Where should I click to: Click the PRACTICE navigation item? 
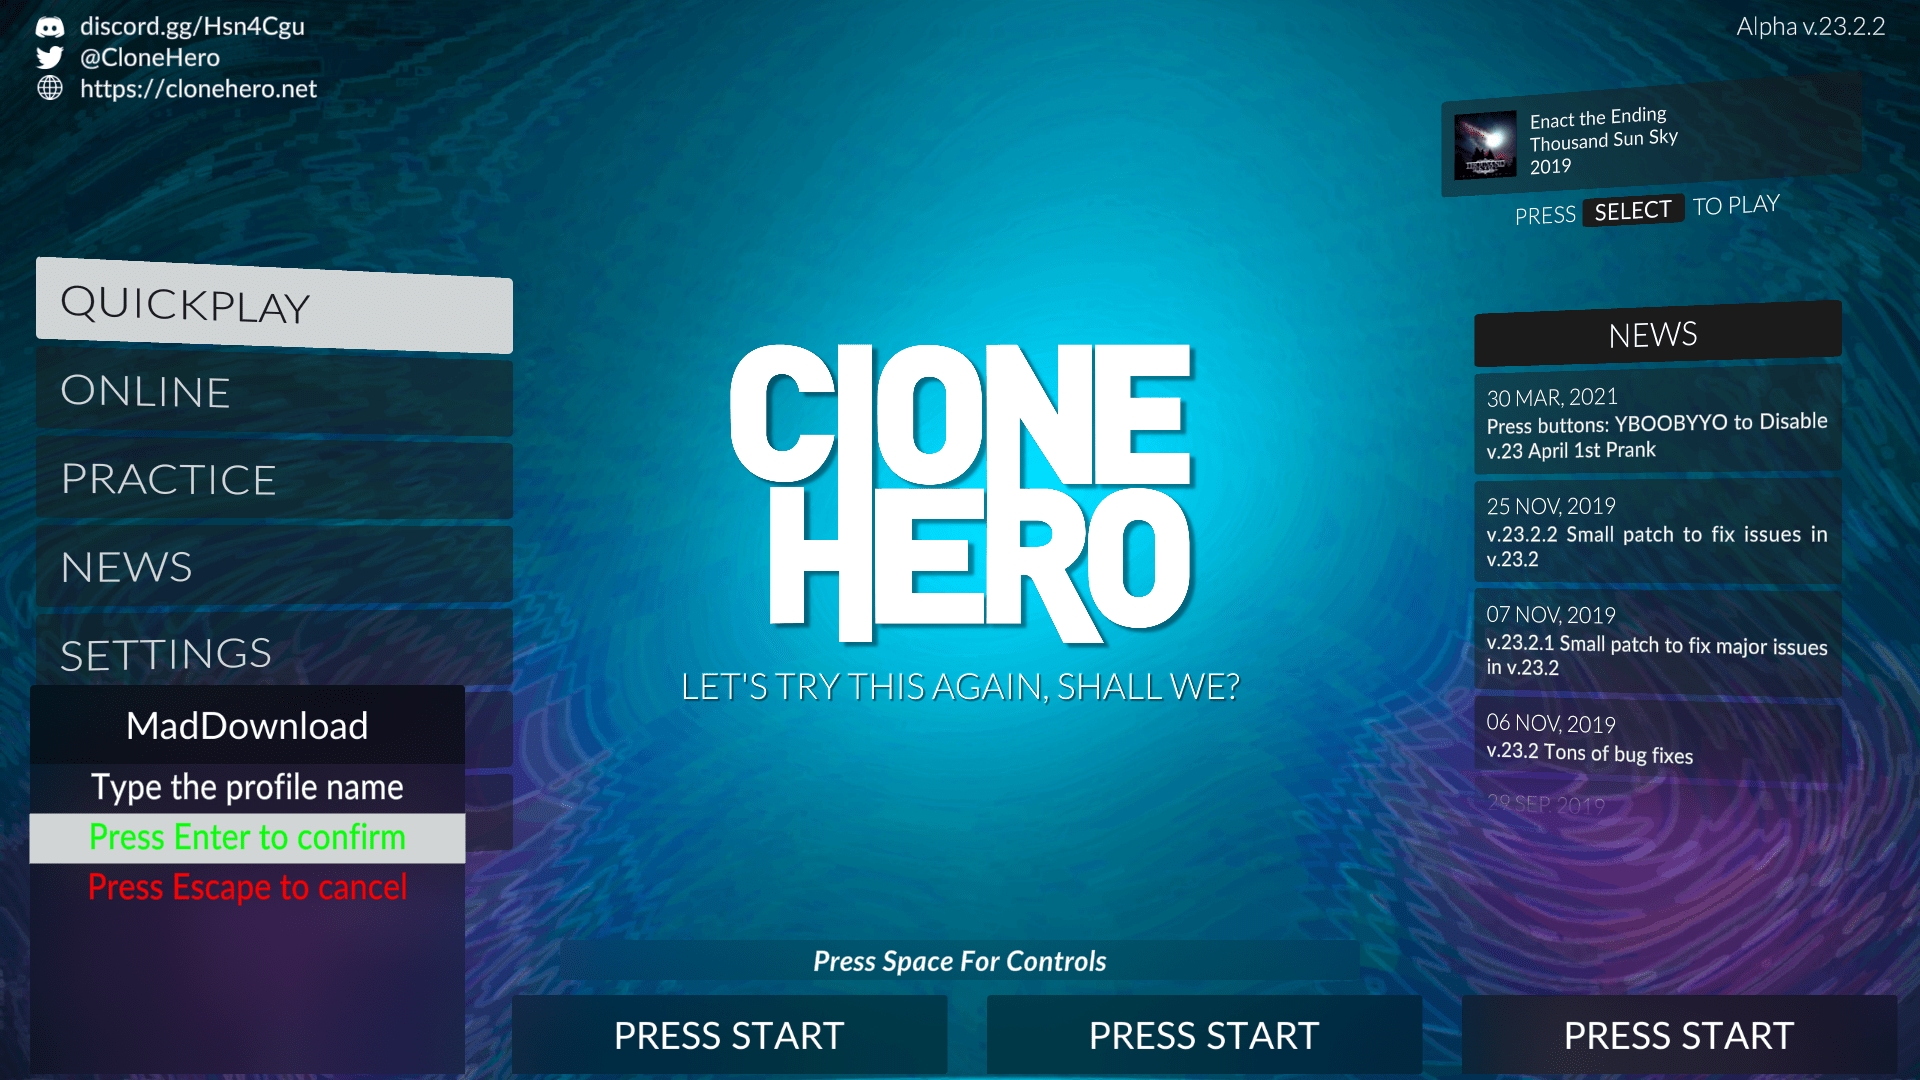(x=169, y=476)
